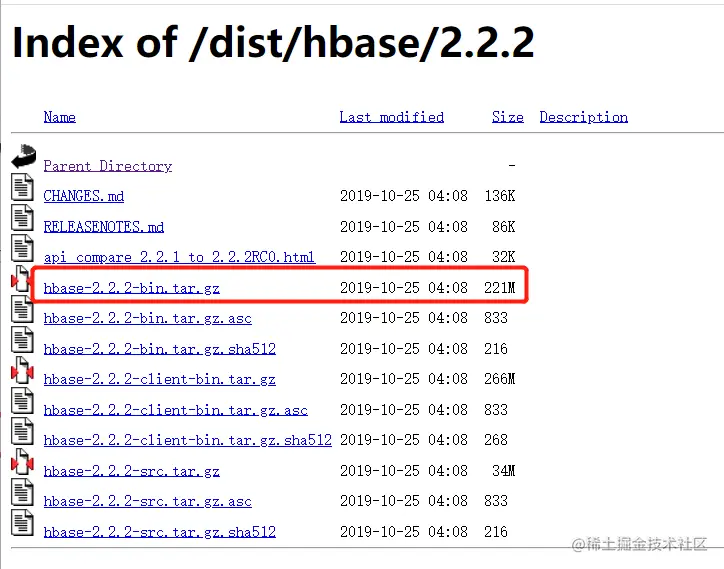Click the file icon beside hbase-2.2.2-bin.tar.gz.sha512
Viewport: 724px width, 569px height.
click(x=22, y=339)
